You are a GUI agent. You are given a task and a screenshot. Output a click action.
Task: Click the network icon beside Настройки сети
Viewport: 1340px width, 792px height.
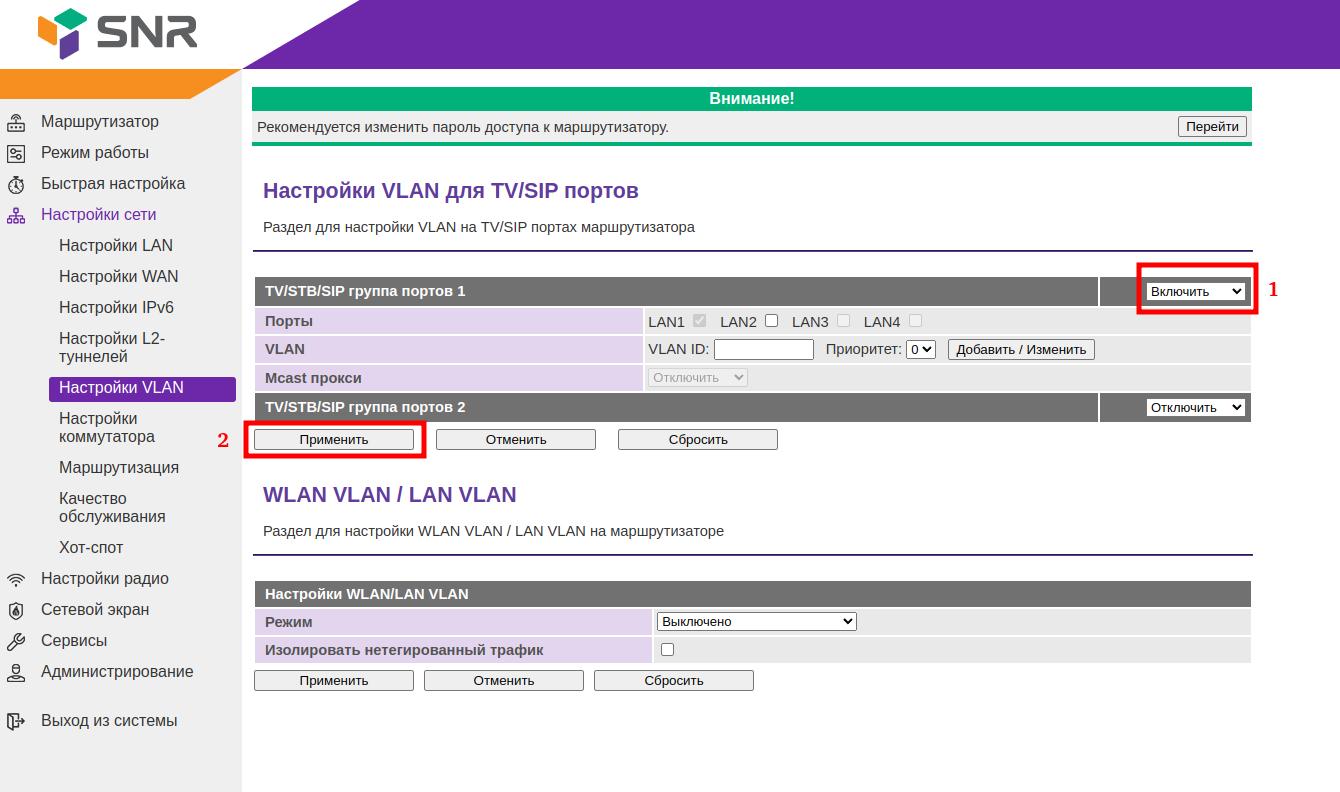point(16,216)
